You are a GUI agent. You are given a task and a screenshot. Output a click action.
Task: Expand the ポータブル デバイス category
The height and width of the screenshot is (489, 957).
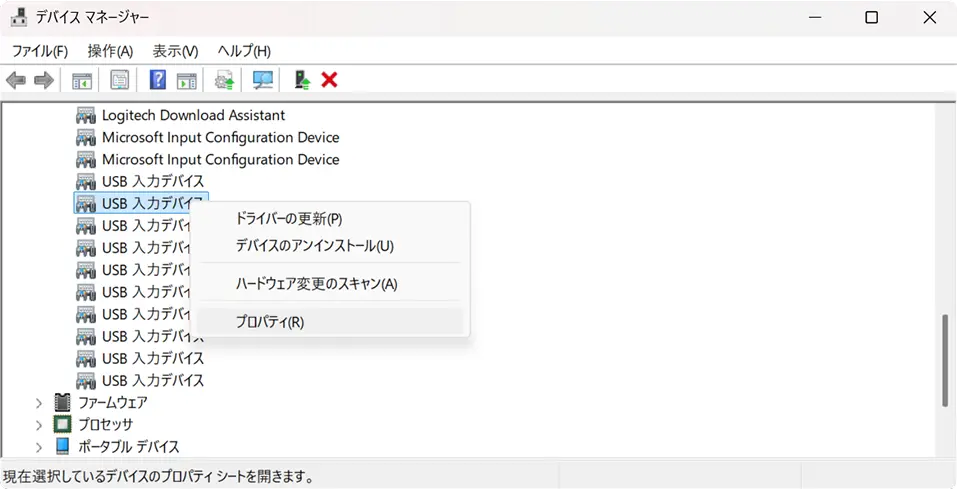pos(39,447)
